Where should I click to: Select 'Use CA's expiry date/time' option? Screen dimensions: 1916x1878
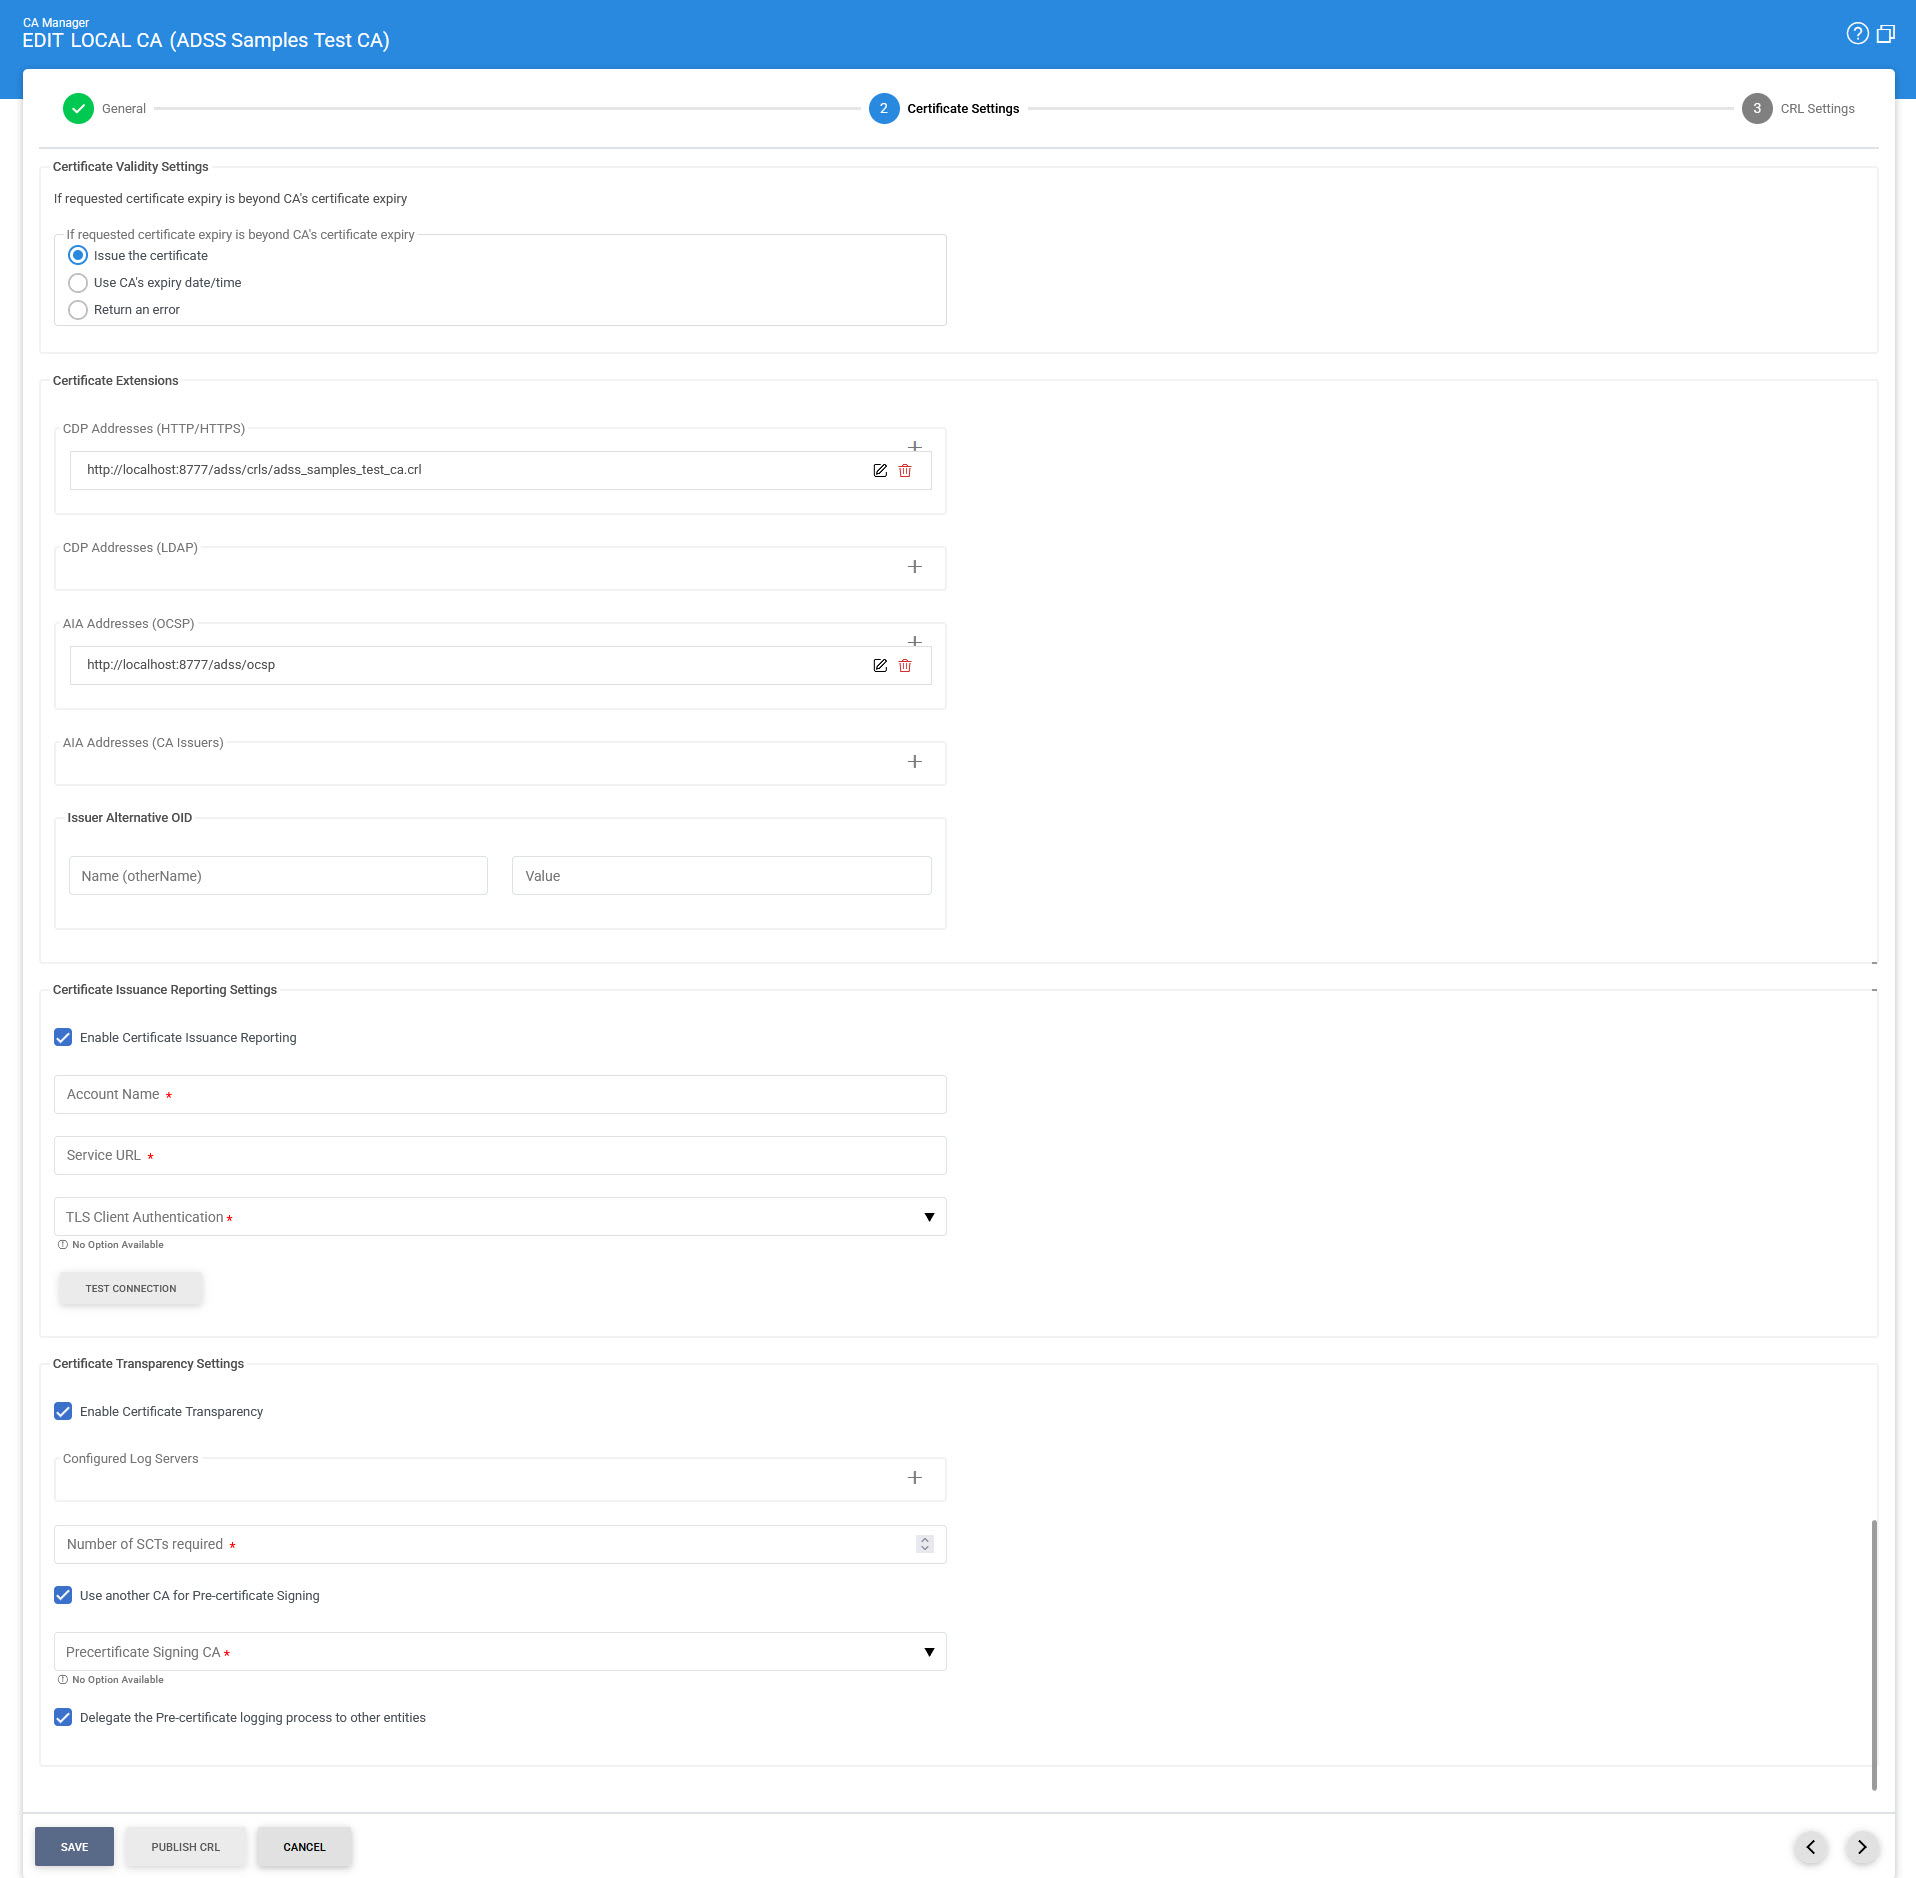[x=78, y=282]
